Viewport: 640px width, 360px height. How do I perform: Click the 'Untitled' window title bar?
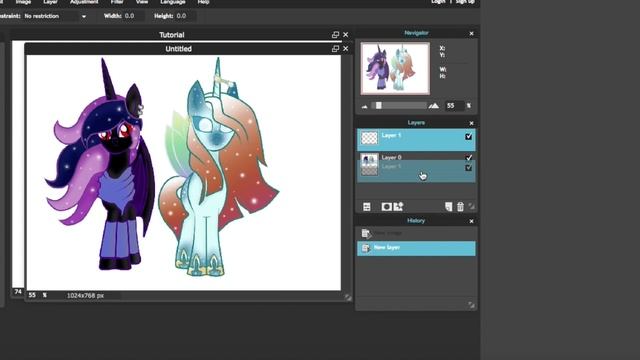(178, 49)
